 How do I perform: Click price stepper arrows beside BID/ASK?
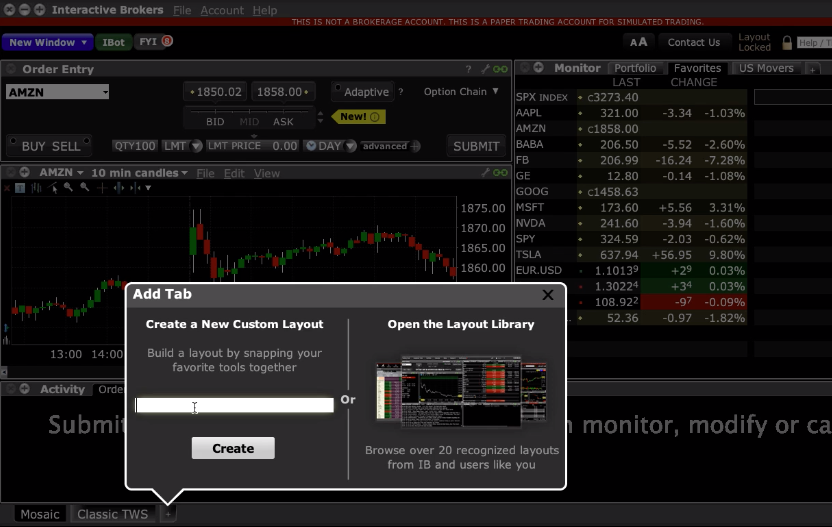(x=320, y=117)
